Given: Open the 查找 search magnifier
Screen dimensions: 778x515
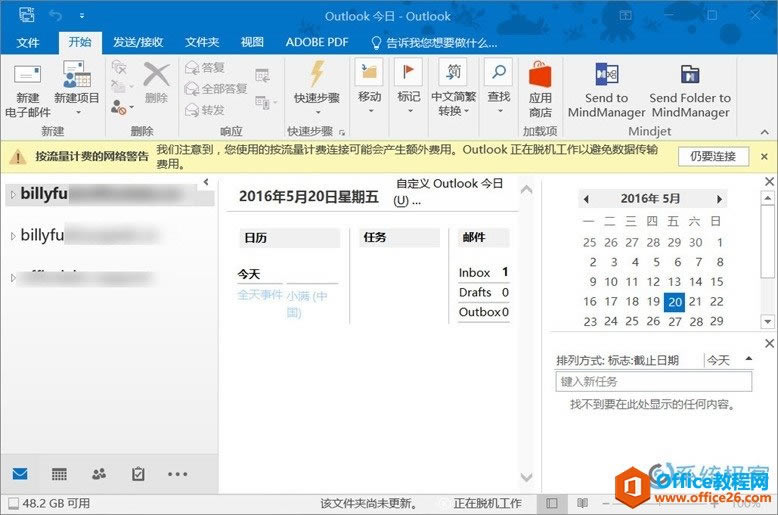Looking at the screenshot, I should (499, 85).
